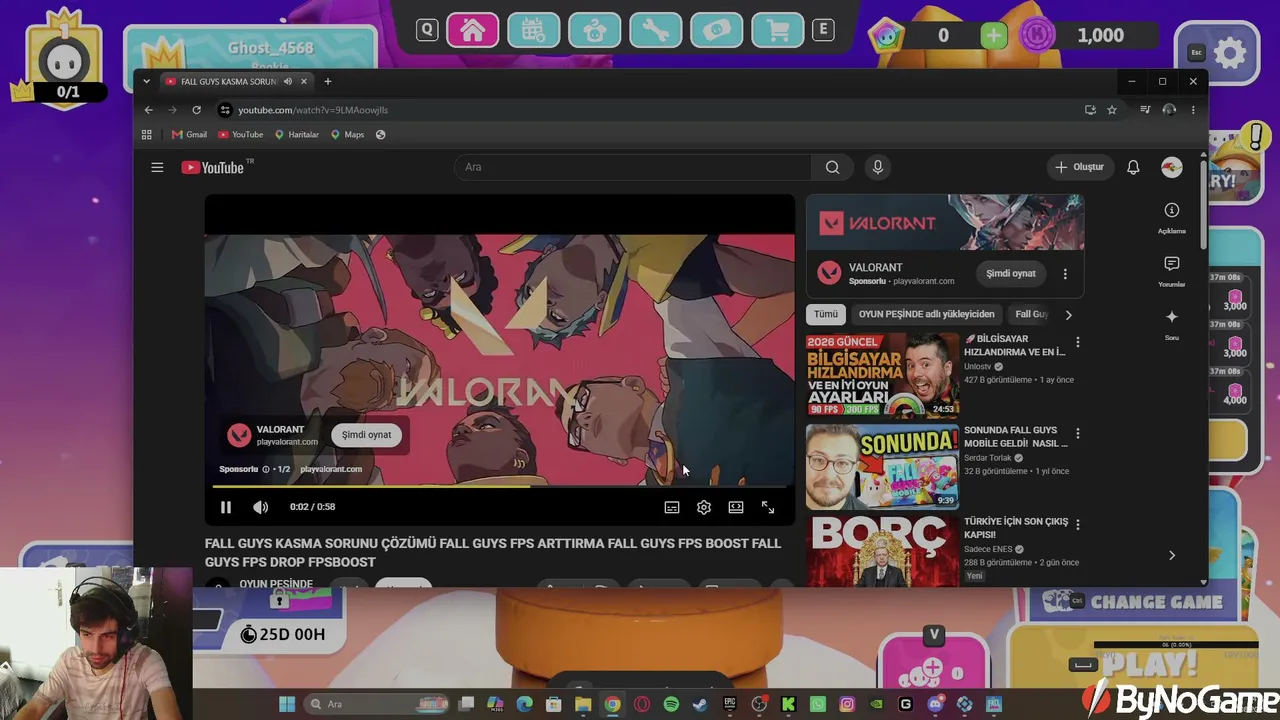Bookmark this page with the star
The image size is (1280, 720).
click(x=1112, y=110)
